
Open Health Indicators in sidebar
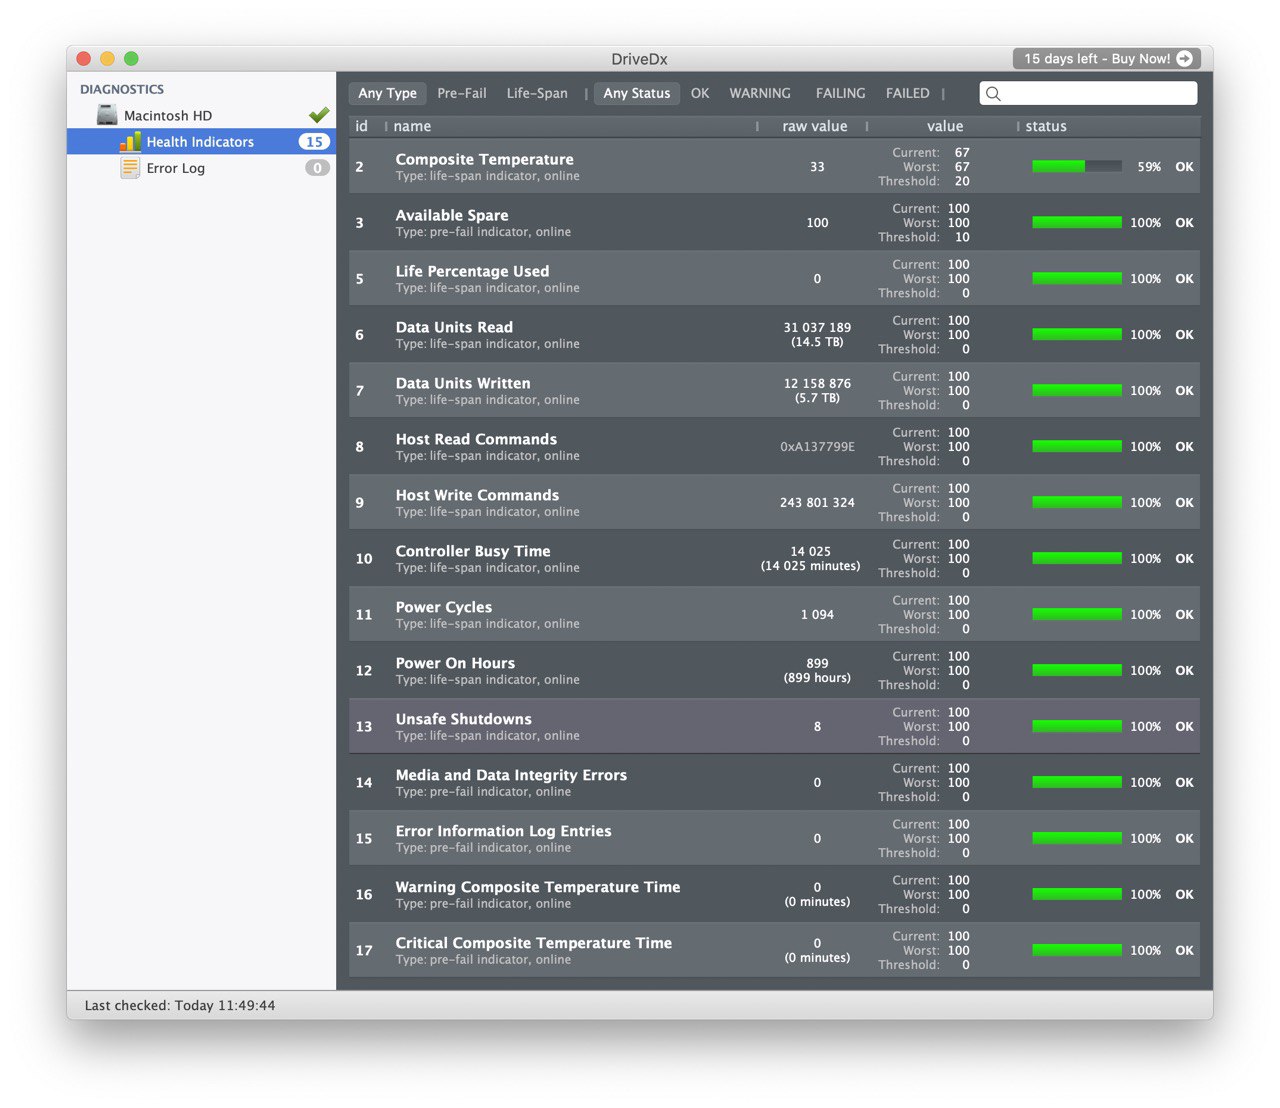[x=201, y=141]
